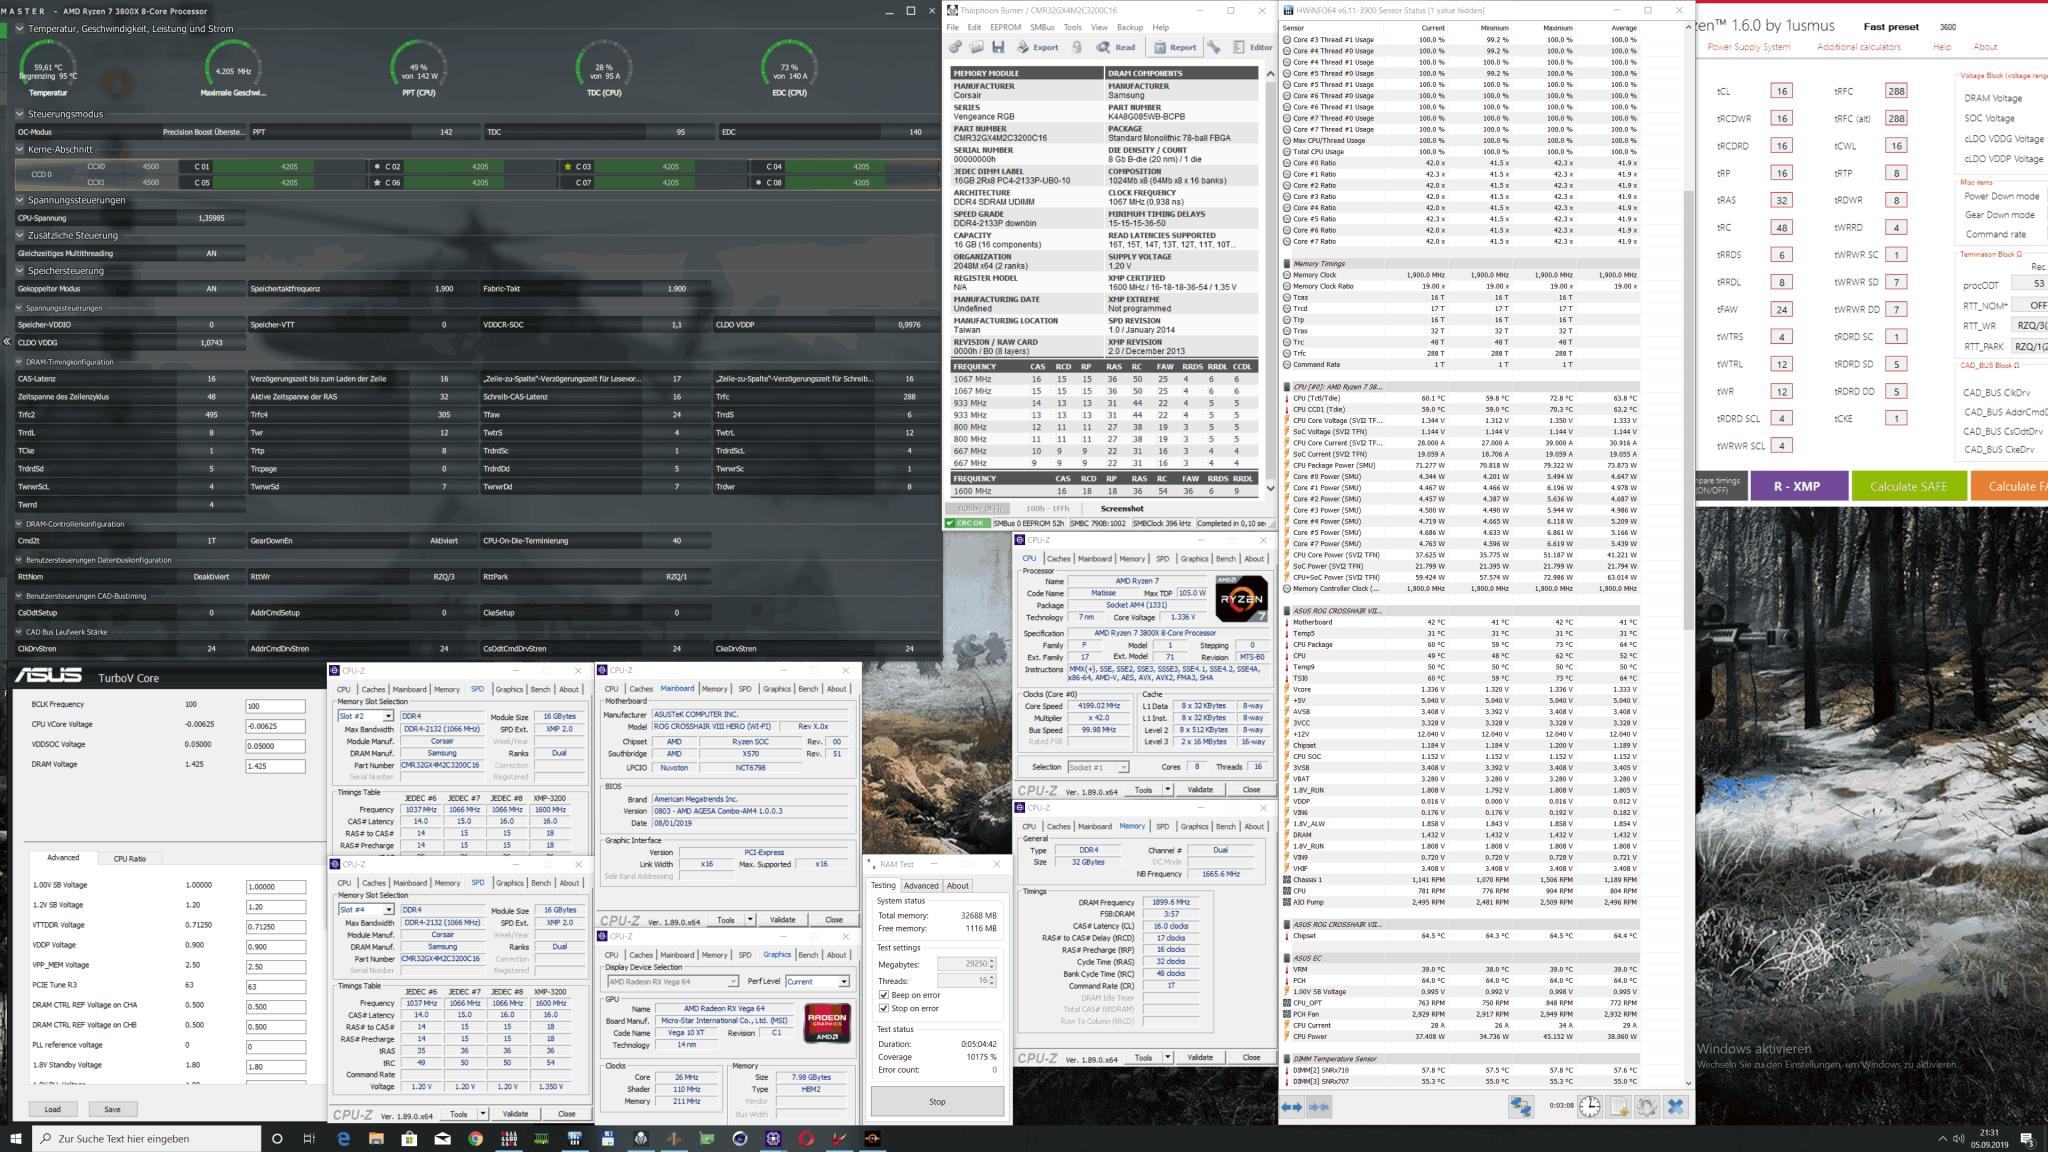This screenshot has width=2048, height=1152.
Task: Collapse the Speichersteuerung section
Action: 20,271
